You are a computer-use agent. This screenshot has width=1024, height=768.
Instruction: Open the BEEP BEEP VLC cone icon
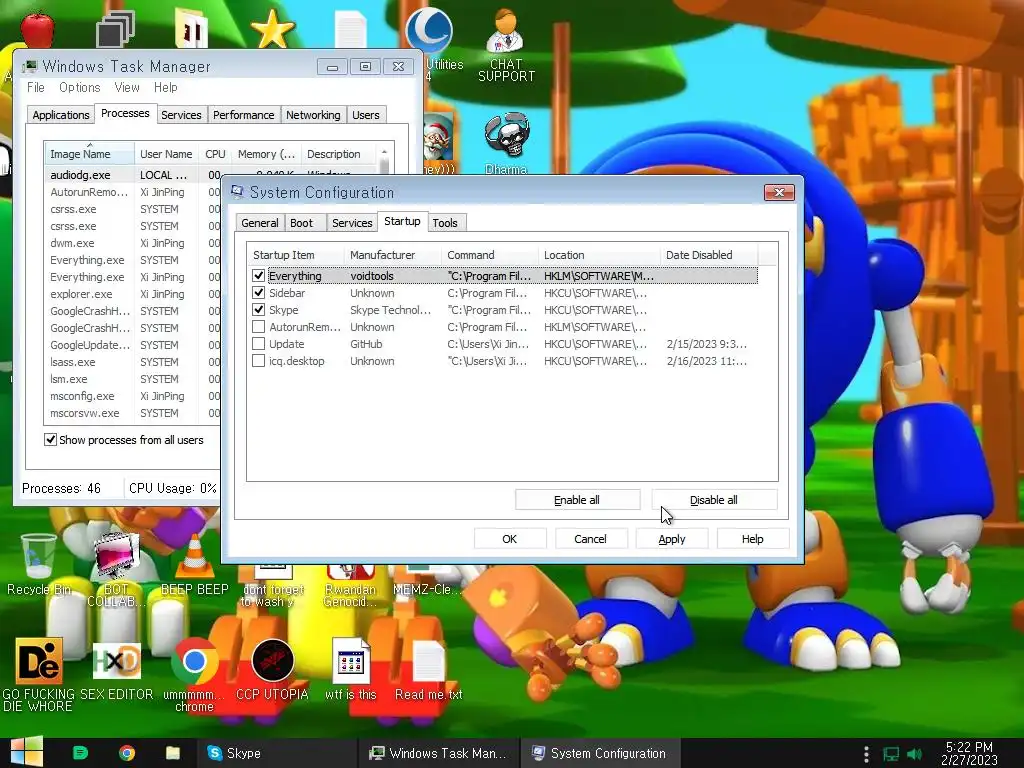tap(195, 564)
